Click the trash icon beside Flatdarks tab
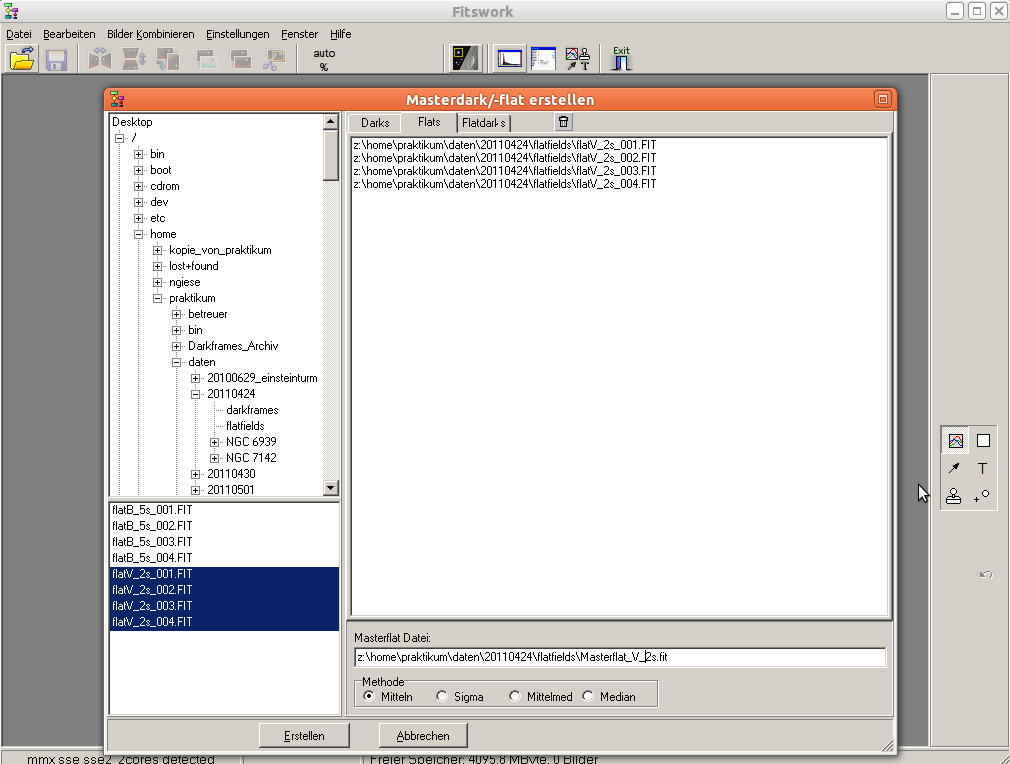The height and width of the screenshot is (764, 1010). 564,122
